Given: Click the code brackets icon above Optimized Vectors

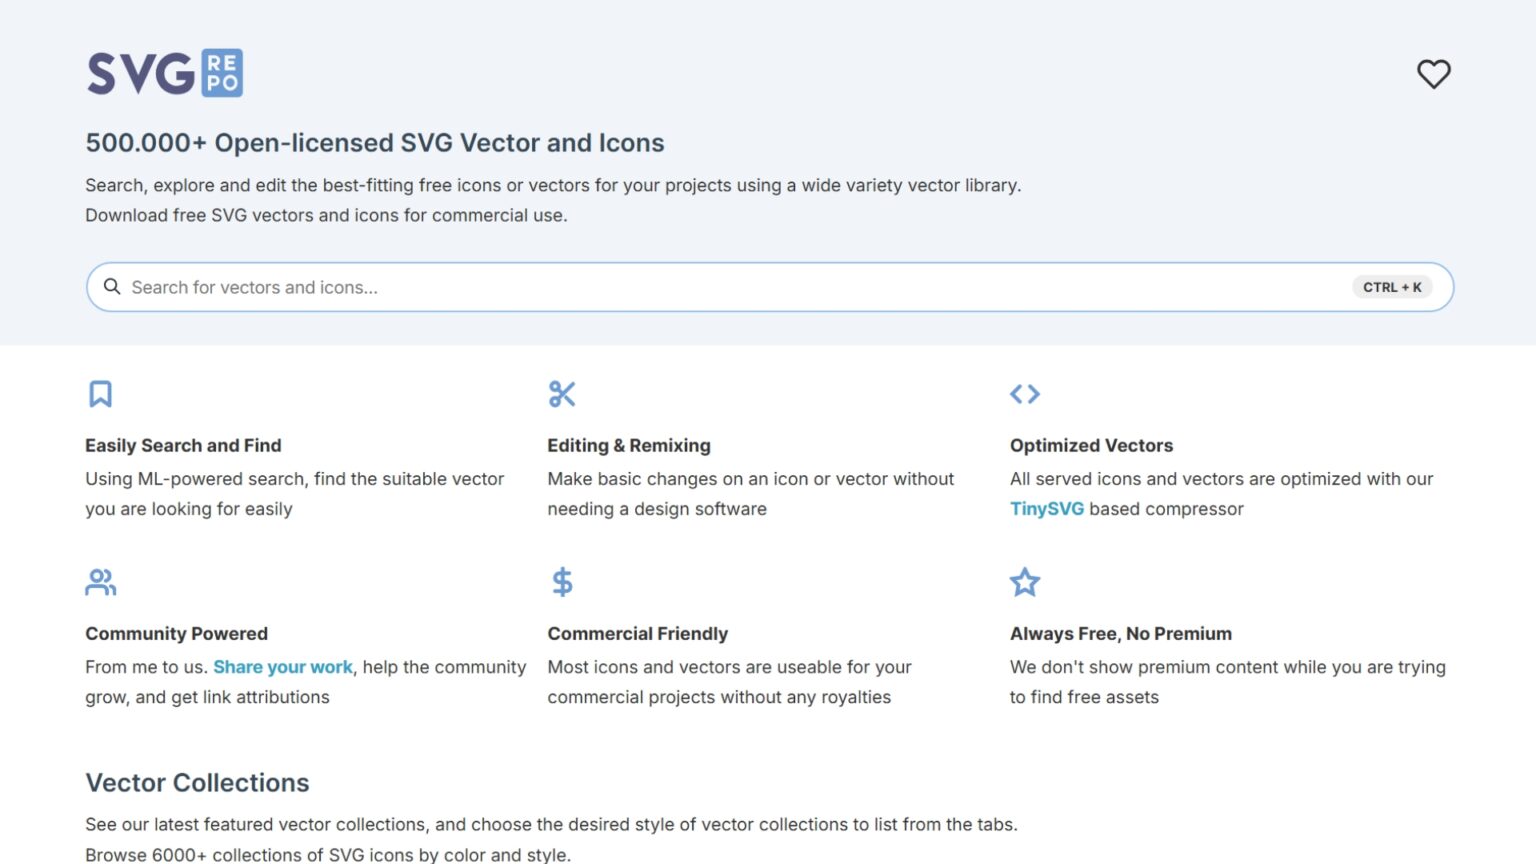Looking at the screenshot, I should [1025, 394].
